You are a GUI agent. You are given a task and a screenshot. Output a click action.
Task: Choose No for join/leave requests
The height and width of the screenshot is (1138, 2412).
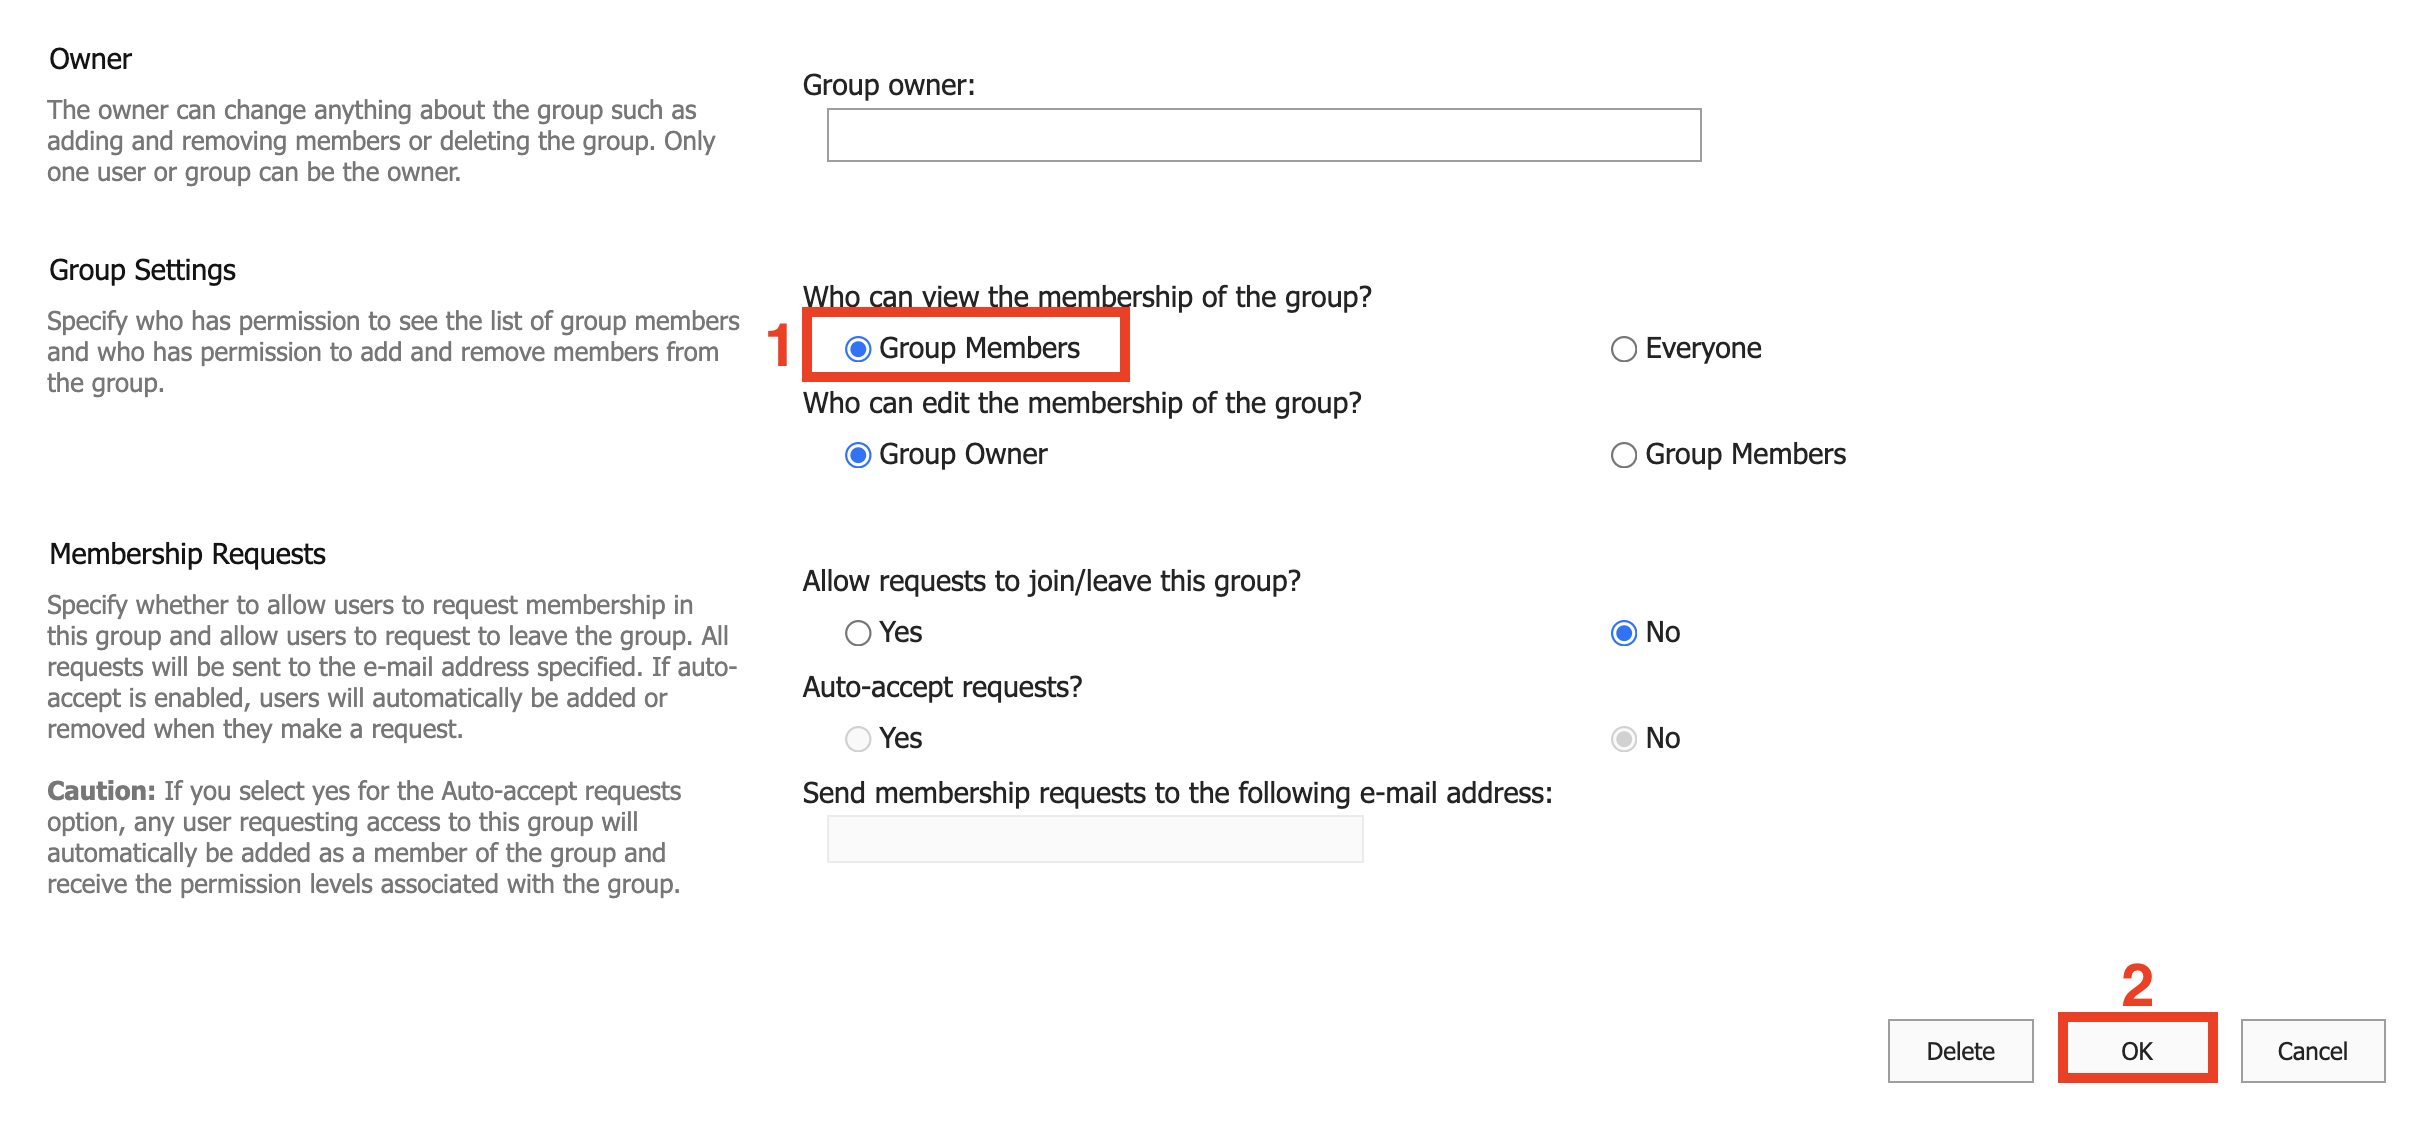tap(1624, 633)
